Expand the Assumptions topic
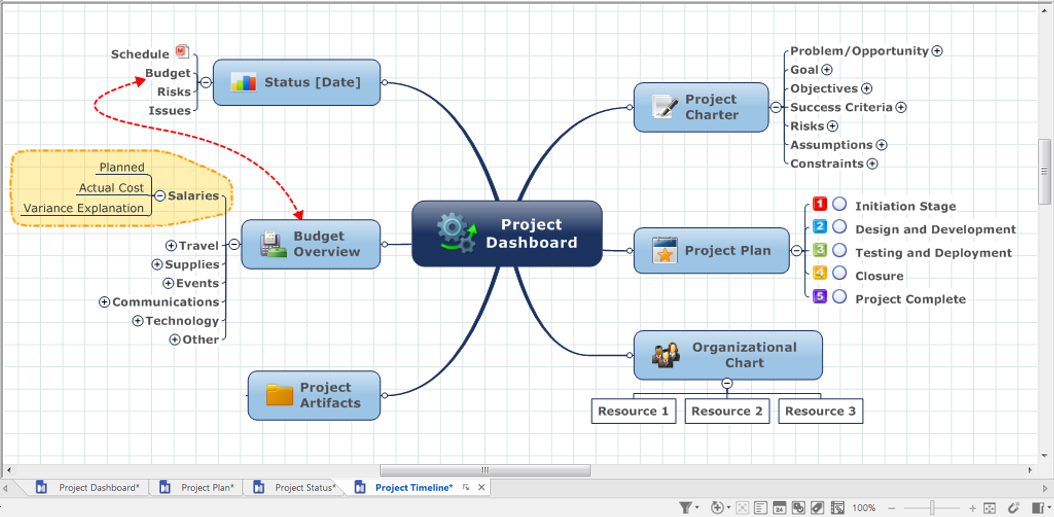 [881, 145]
